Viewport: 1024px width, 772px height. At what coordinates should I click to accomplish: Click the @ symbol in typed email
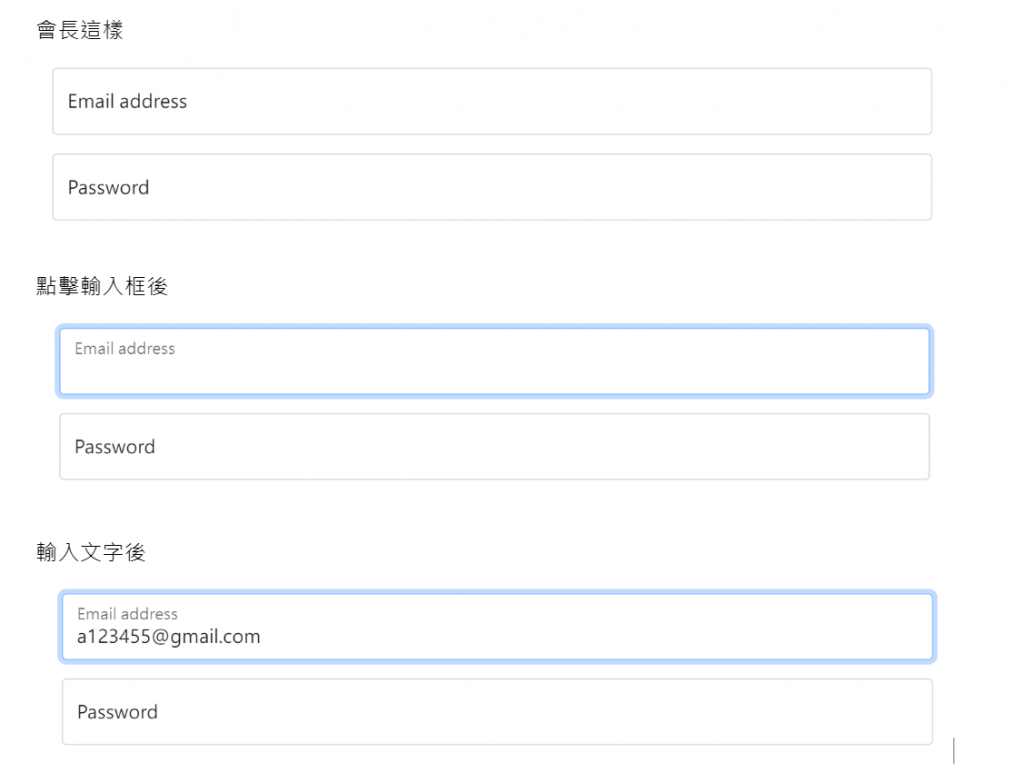click(x=159, y=637)
